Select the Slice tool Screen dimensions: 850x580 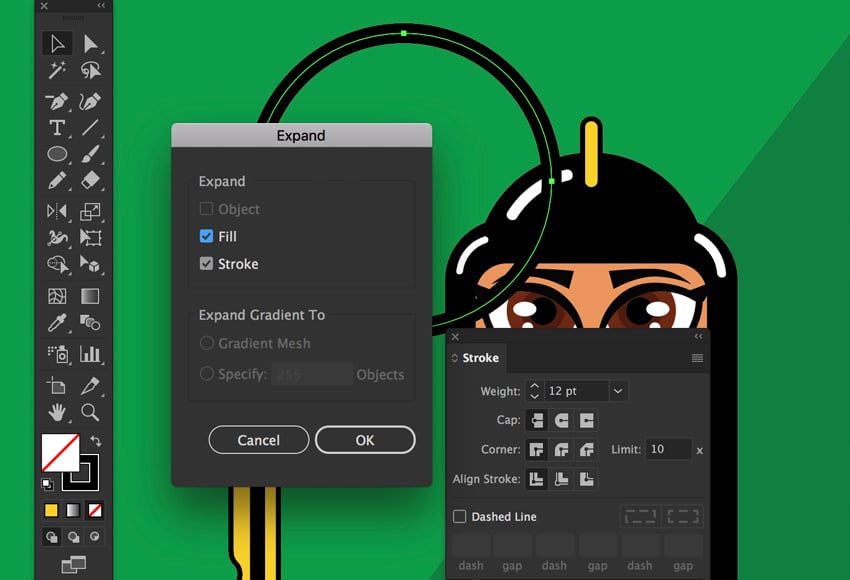(90, 386)
